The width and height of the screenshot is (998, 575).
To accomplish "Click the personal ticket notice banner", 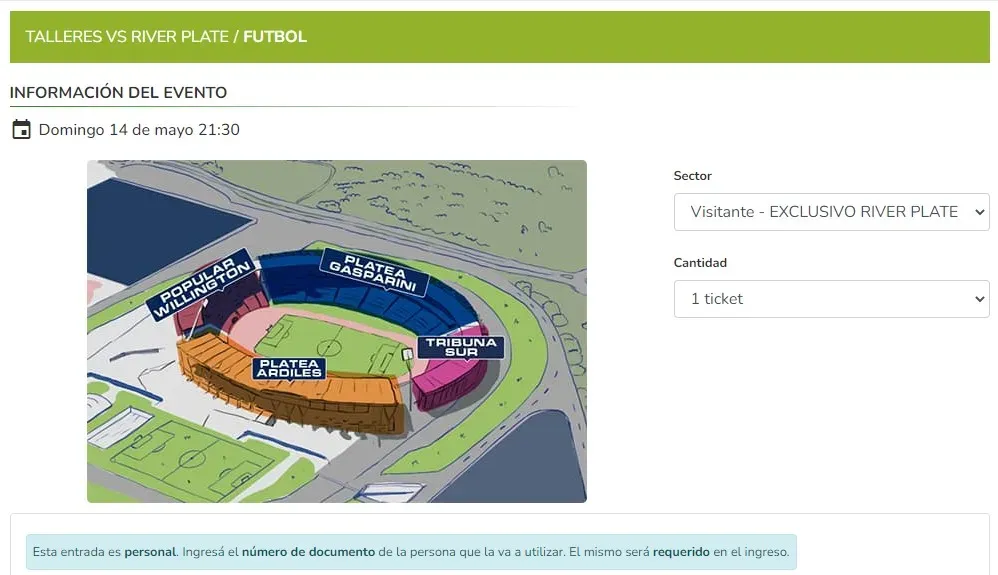I will click(411, 551).
